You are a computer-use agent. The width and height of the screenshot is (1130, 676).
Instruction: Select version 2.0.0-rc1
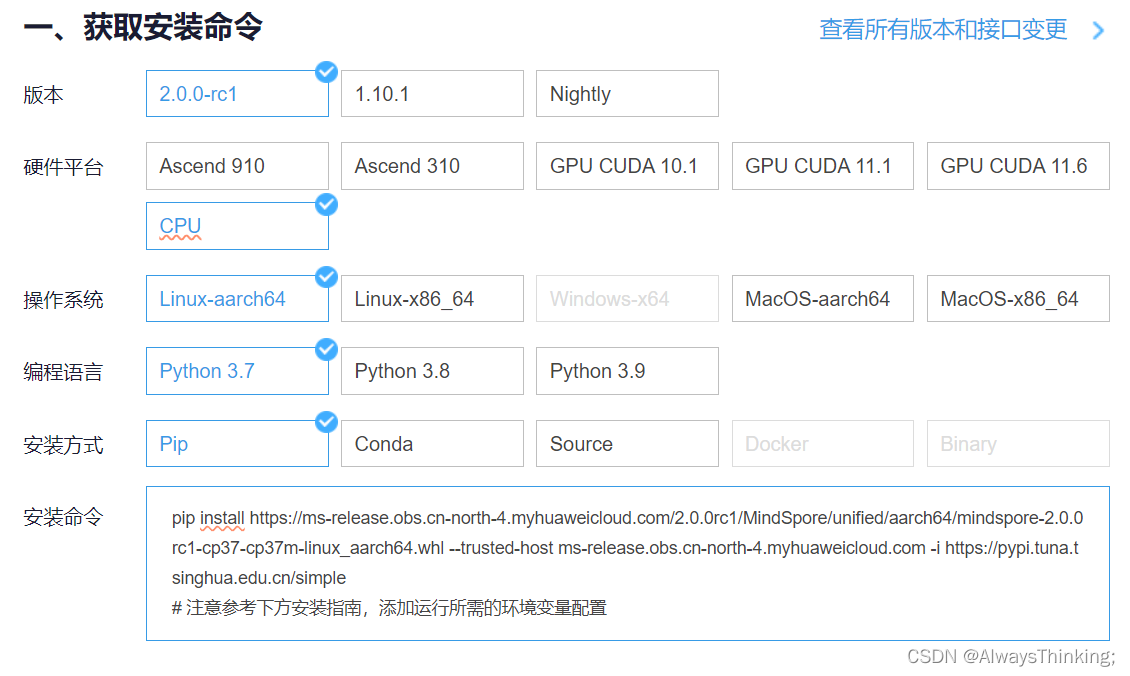237,94
